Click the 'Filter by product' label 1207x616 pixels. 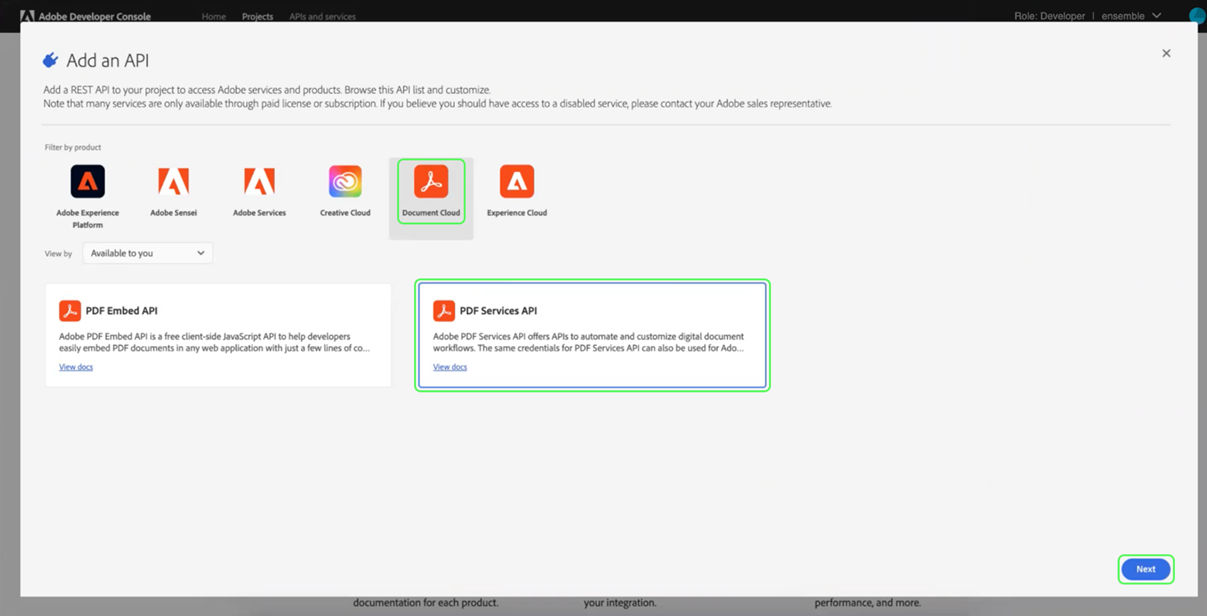[x=73, y=147]
